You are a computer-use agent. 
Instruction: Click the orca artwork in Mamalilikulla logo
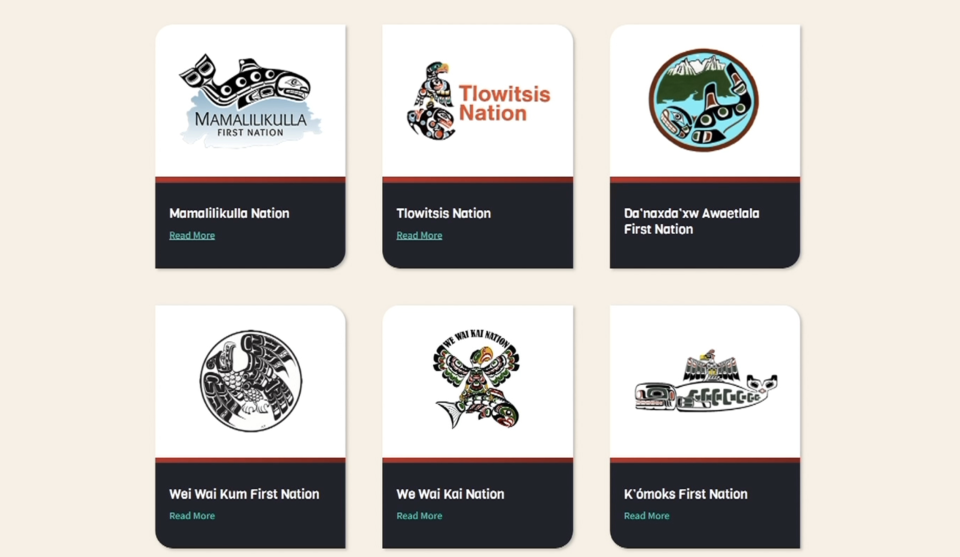point(244,81)
